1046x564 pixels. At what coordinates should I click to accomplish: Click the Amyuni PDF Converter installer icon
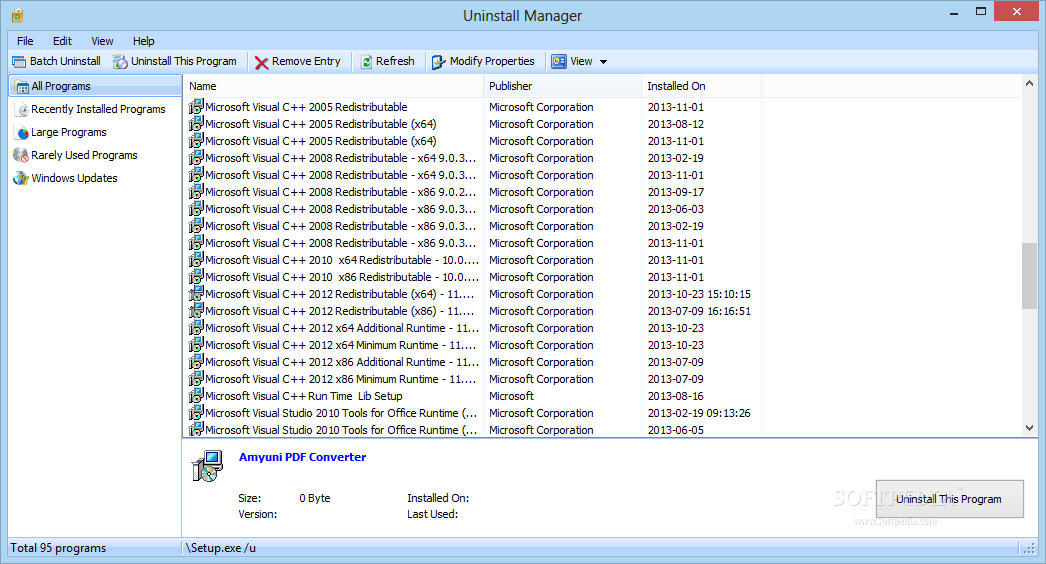[207, 466]
